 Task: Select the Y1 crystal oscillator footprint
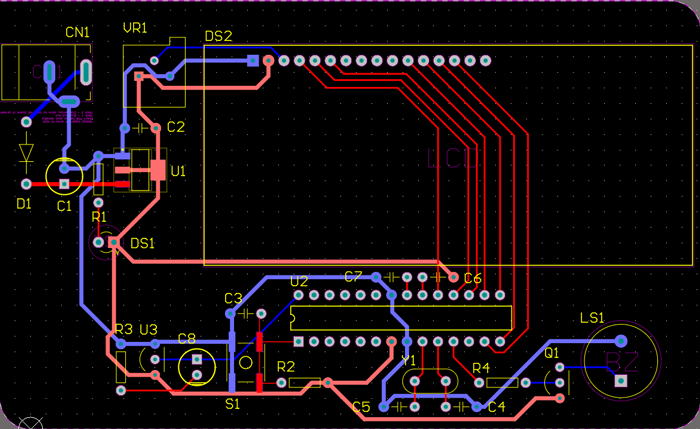click(430, 381)
